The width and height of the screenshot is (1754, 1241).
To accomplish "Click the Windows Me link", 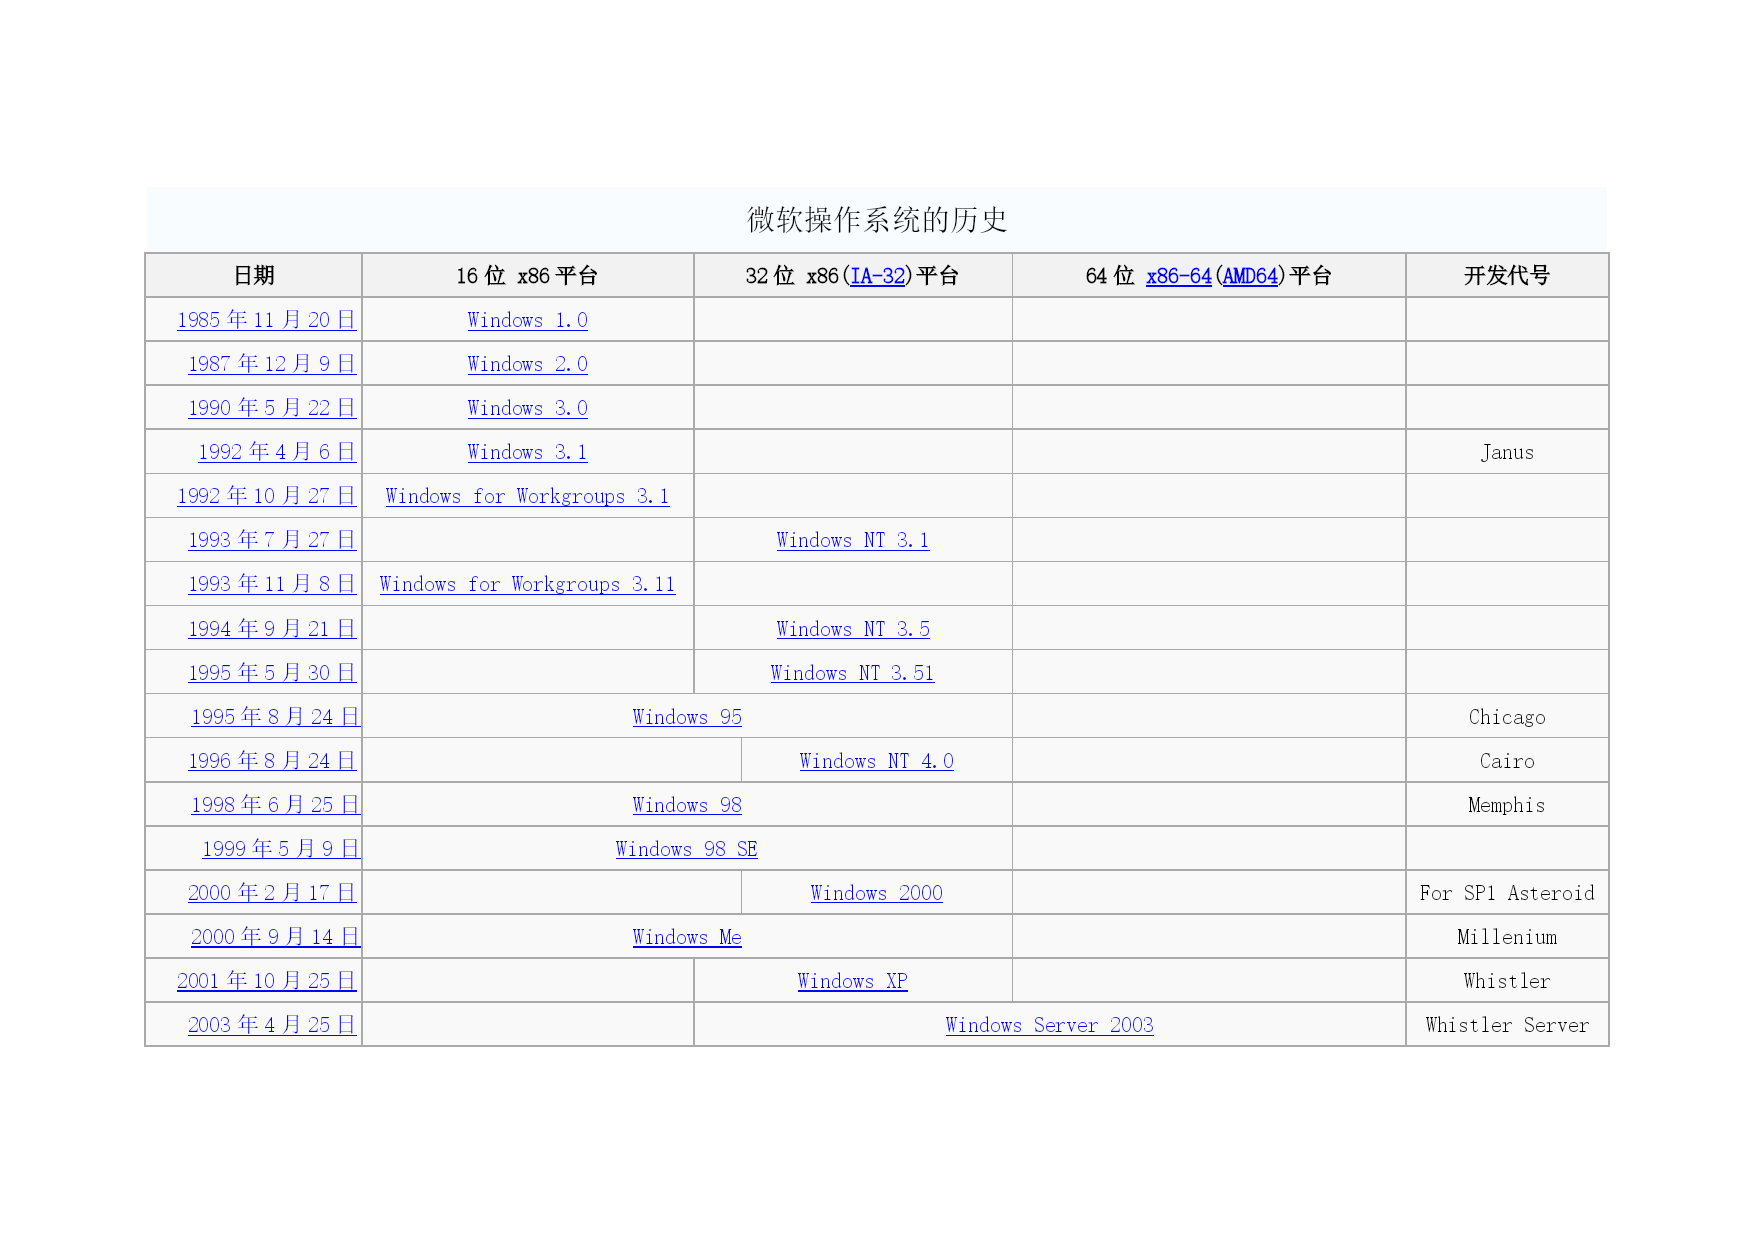I will [687, 937].
